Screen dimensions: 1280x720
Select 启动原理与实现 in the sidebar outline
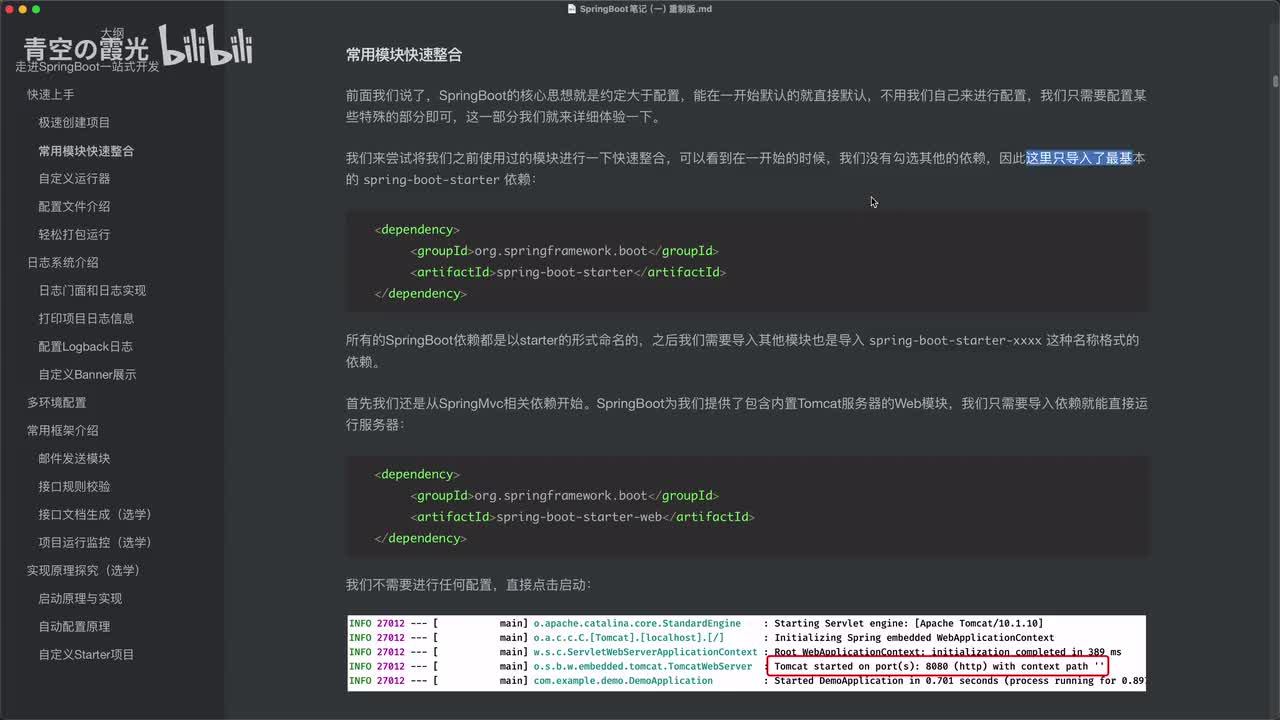click(x=81, y=599)
